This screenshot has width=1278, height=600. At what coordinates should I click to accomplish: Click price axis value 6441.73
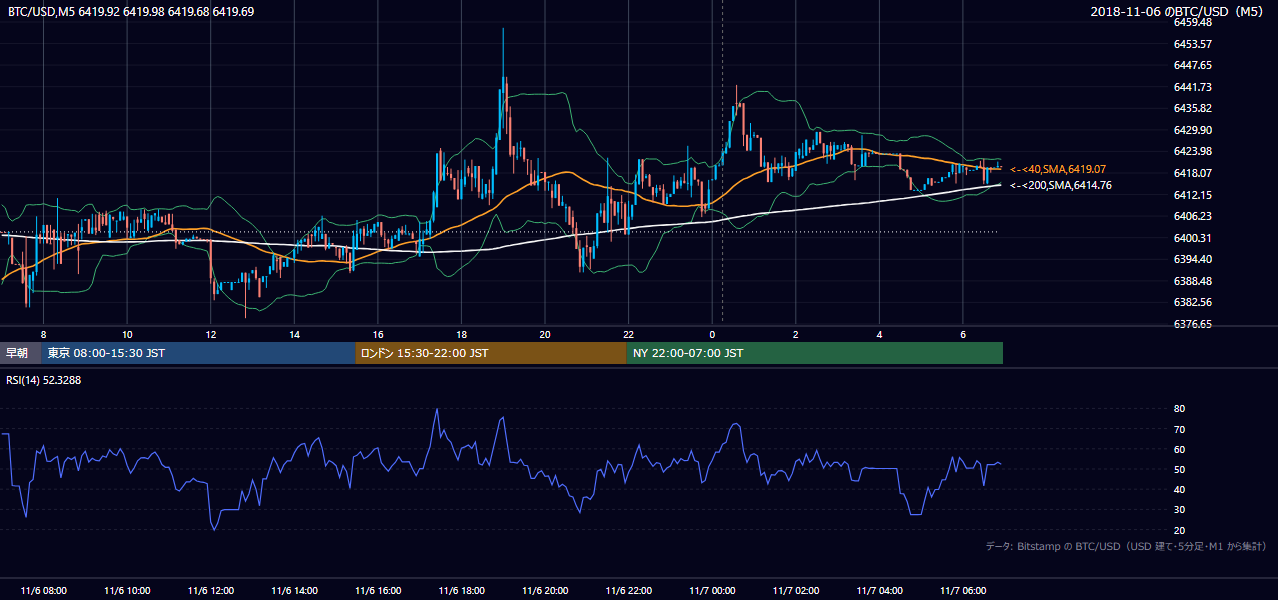1192,87
